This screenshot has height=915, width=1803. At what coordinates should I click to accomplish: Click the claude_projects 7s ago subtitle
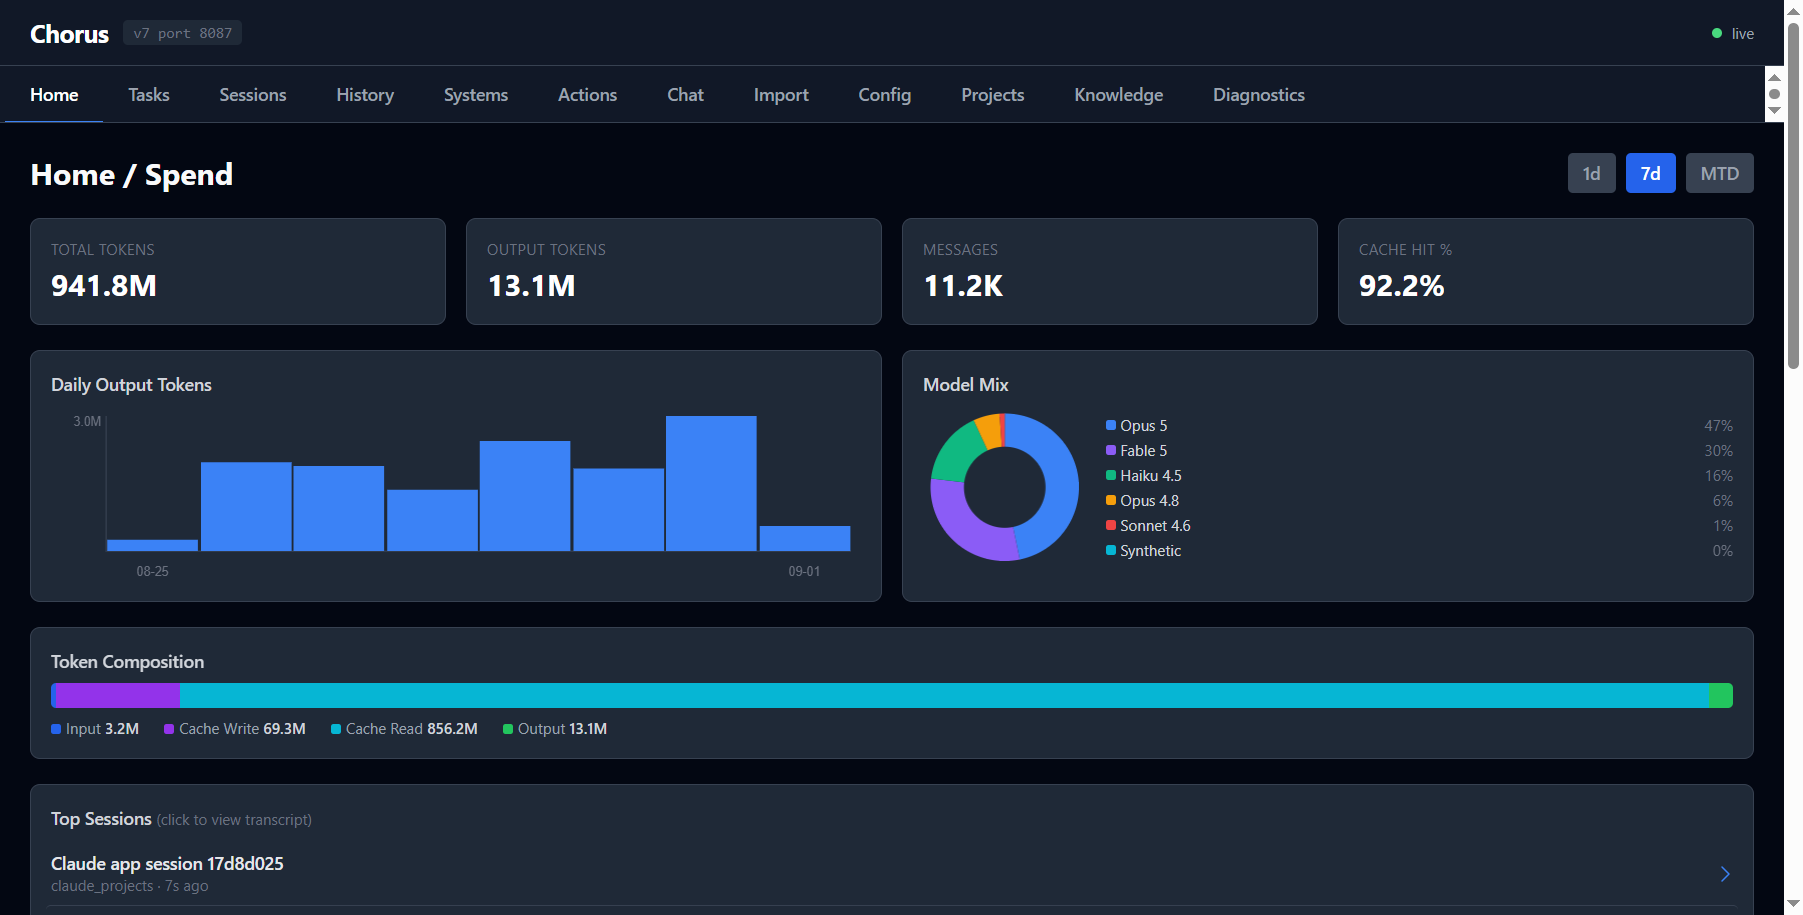pos(130,886)
